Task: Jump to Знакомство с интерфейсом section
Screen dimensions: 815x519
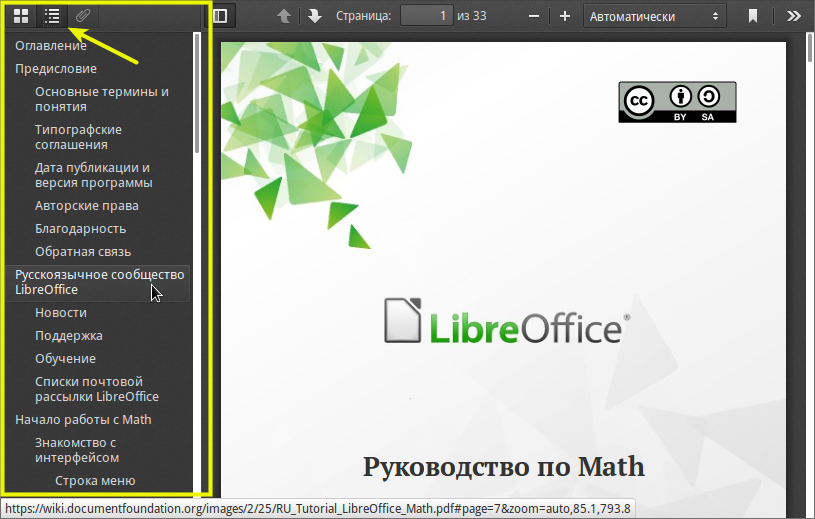Action: pos(77,450)
